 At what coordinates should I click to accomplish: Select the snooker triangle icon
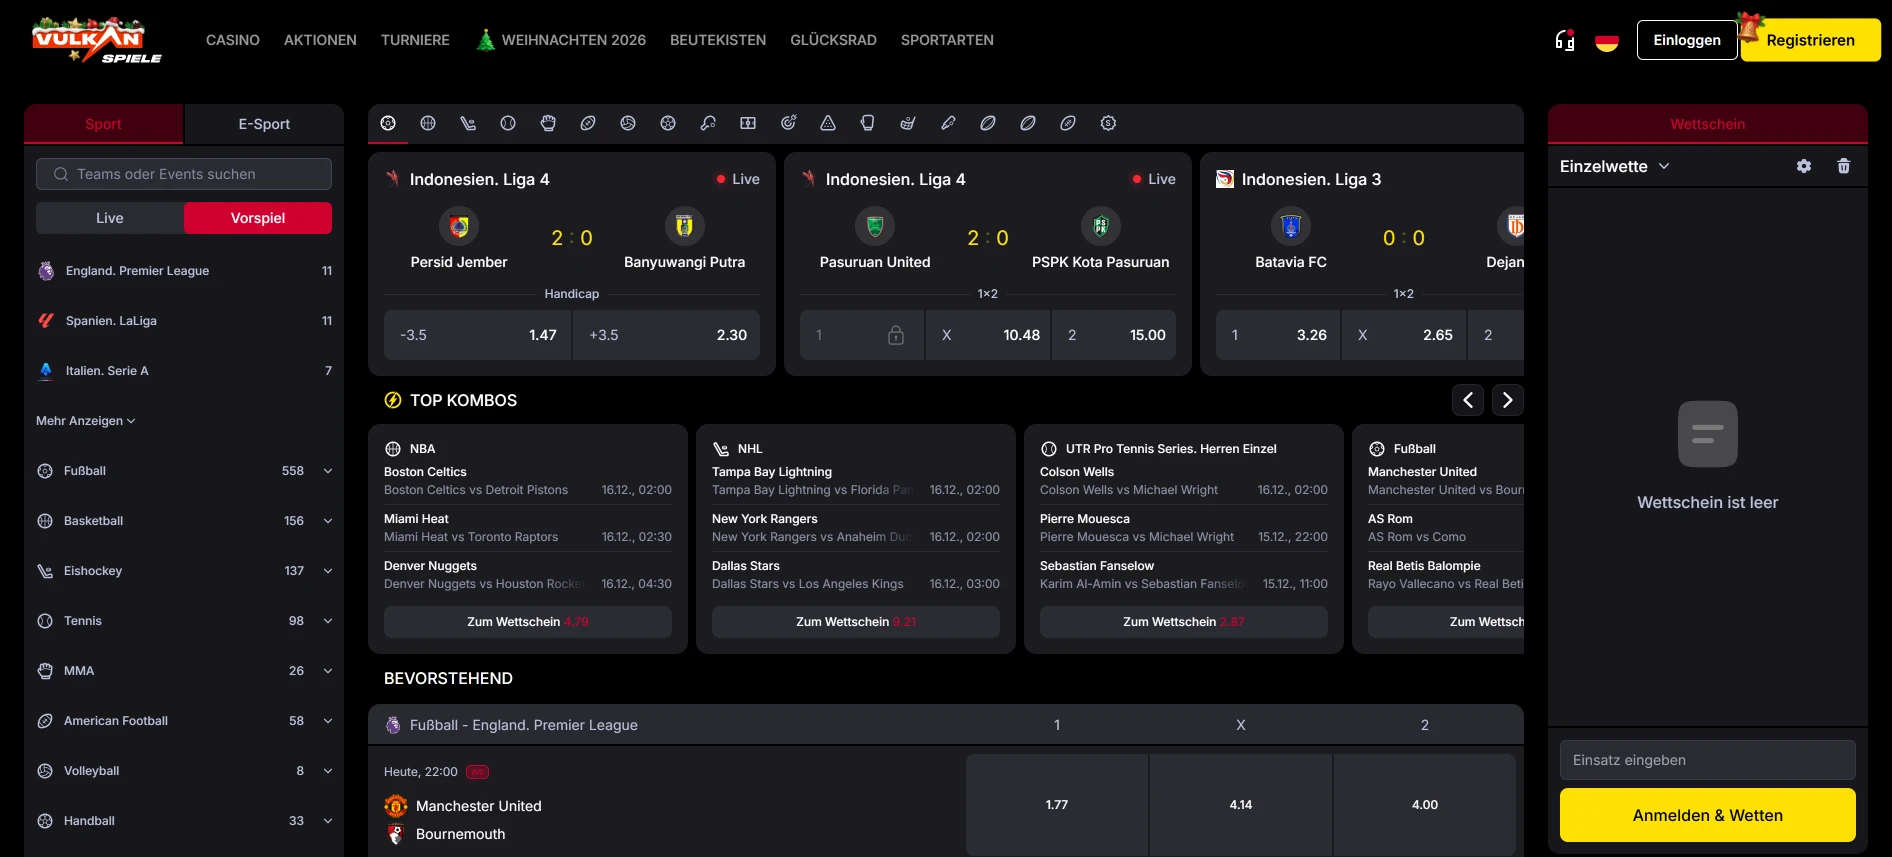pos(828,123)
